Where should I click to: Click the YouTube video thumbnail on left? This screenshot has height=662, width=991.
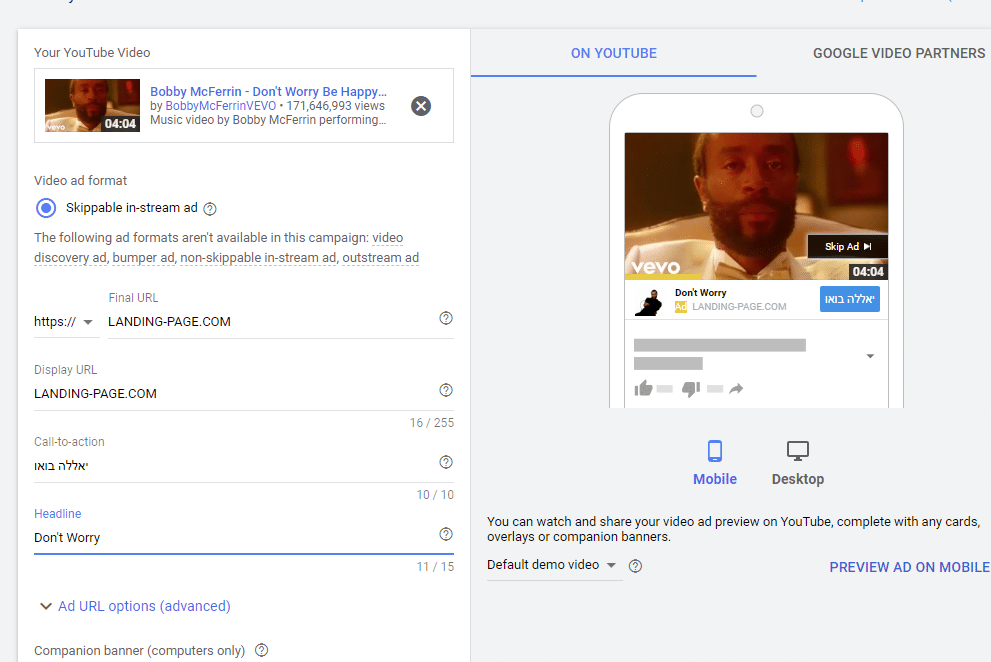tap(92, 106)
